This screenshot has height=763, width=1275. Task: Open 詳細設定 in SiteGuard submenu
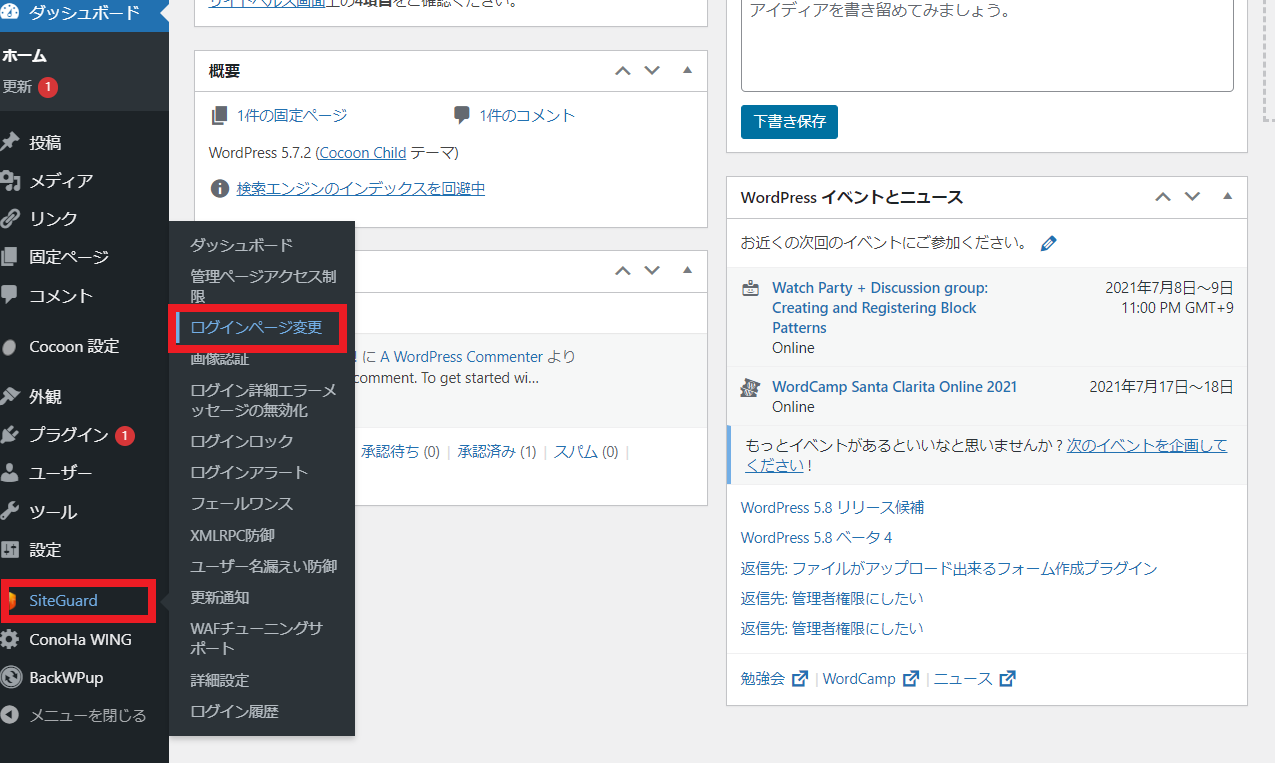pyautogui.click(x=220, y=680)
